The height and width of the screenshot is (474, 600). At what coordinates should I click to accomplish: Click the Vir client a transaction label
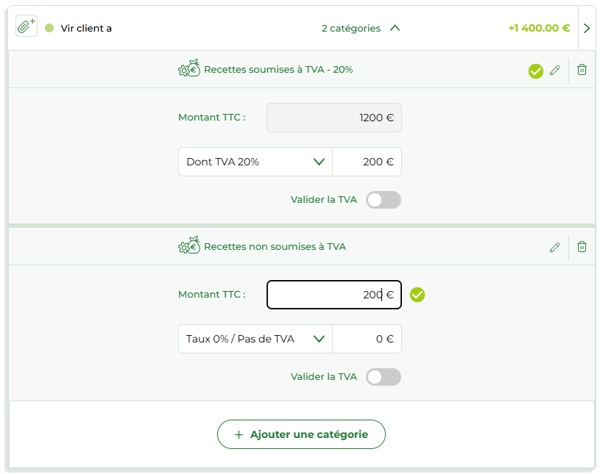point(86,28)
